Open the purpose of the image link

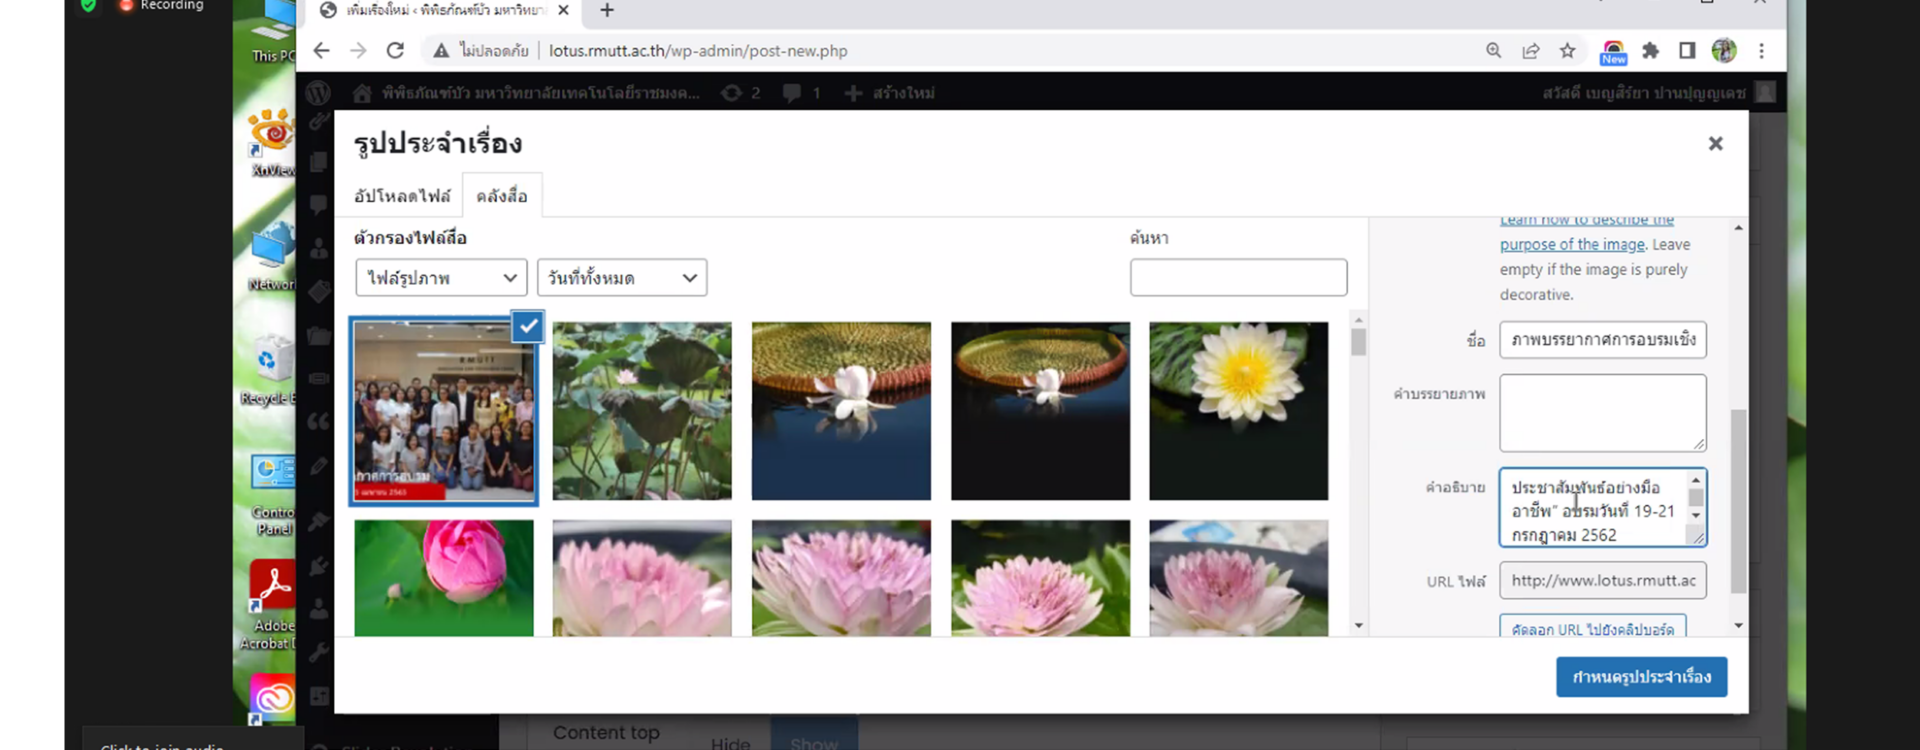pyautogui.click(x=1572, y=245)
